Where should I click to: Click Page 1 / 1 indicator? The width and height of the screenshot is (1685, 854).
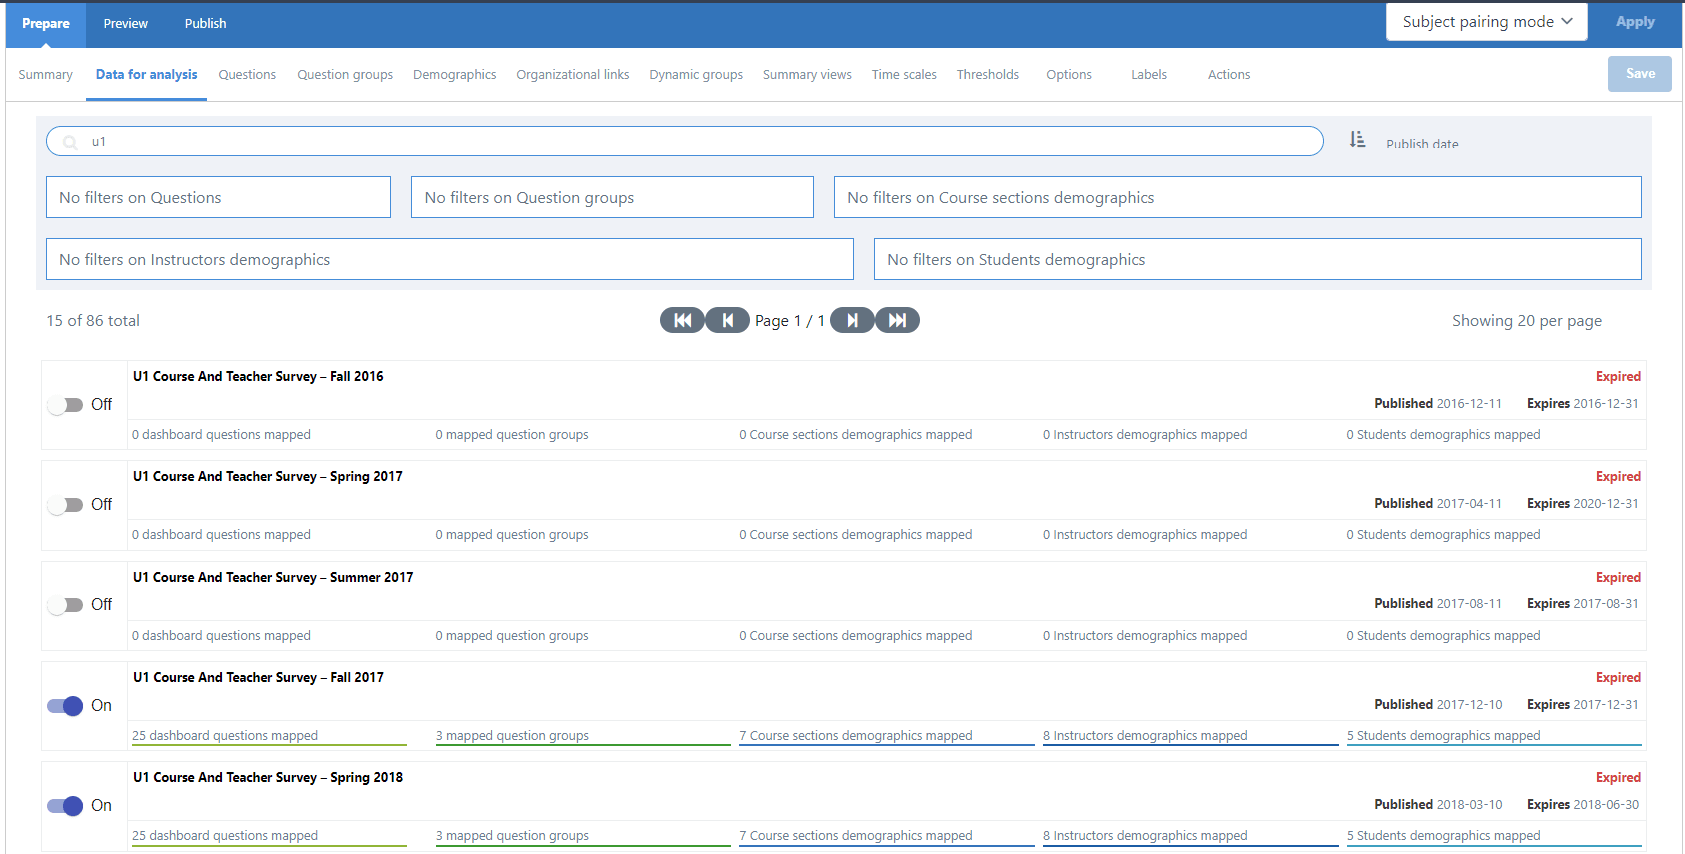click(x=790, y=321)
